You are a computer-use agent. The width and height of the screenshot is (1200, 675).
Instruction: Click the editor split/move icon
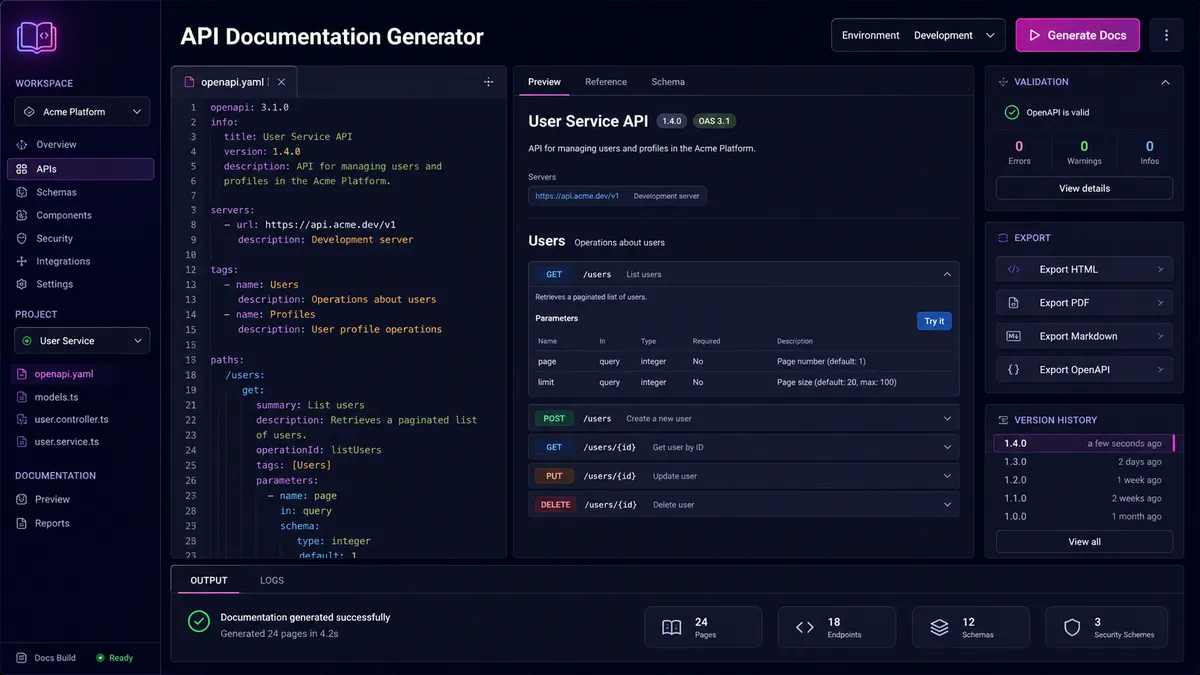point(489,82)
